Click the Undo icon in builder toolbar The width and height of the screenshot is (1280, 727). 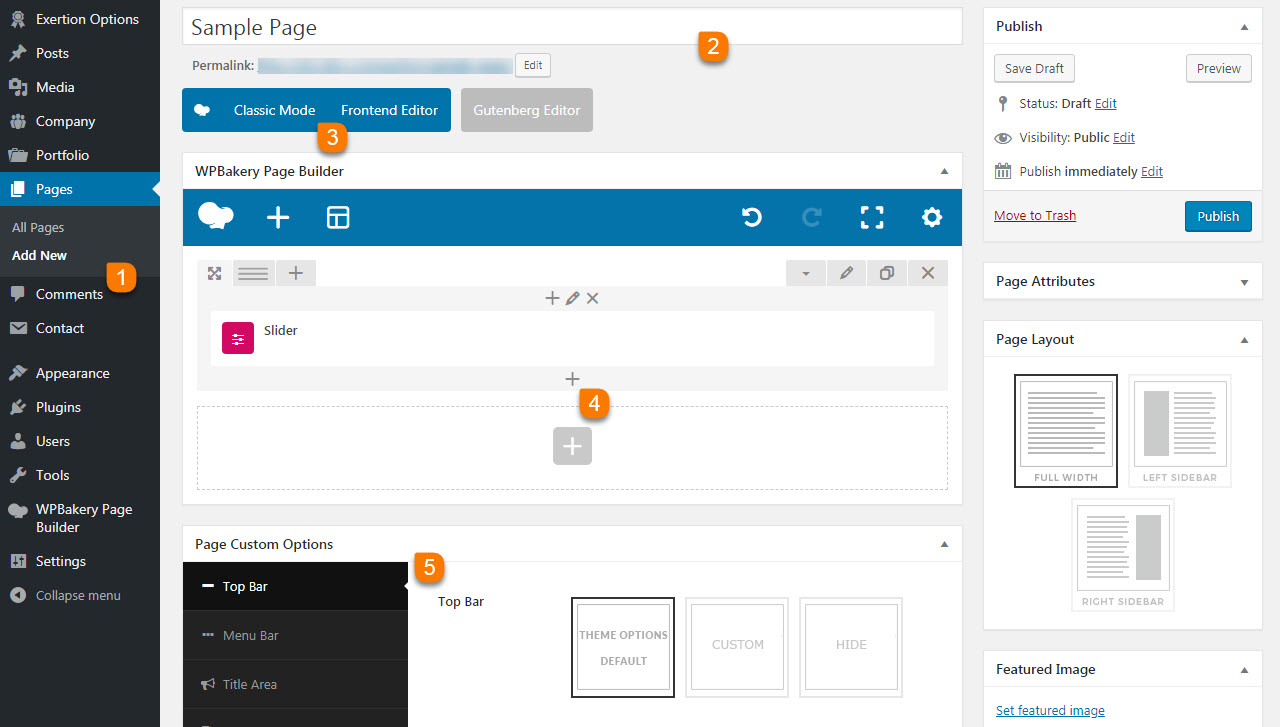tap(752, 217)
